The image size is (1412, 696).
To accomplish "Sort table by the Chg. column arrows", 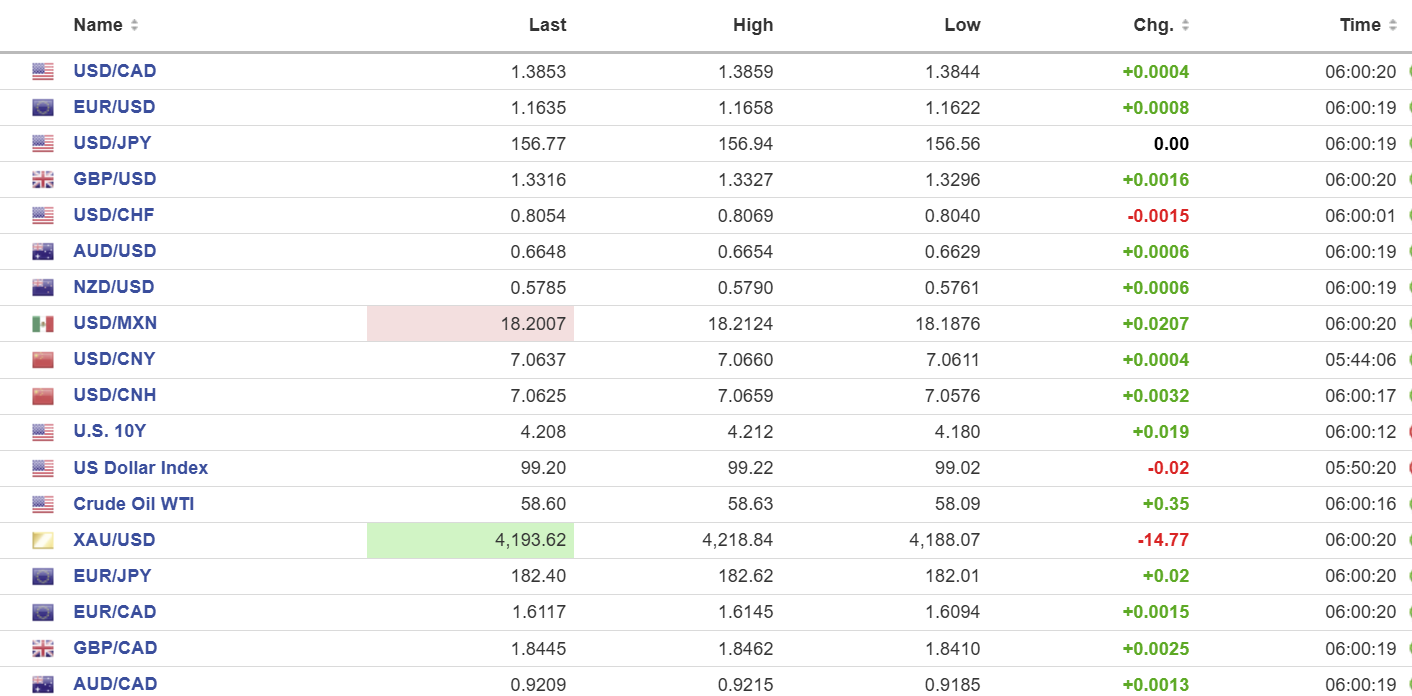I will coord(1185,25).
